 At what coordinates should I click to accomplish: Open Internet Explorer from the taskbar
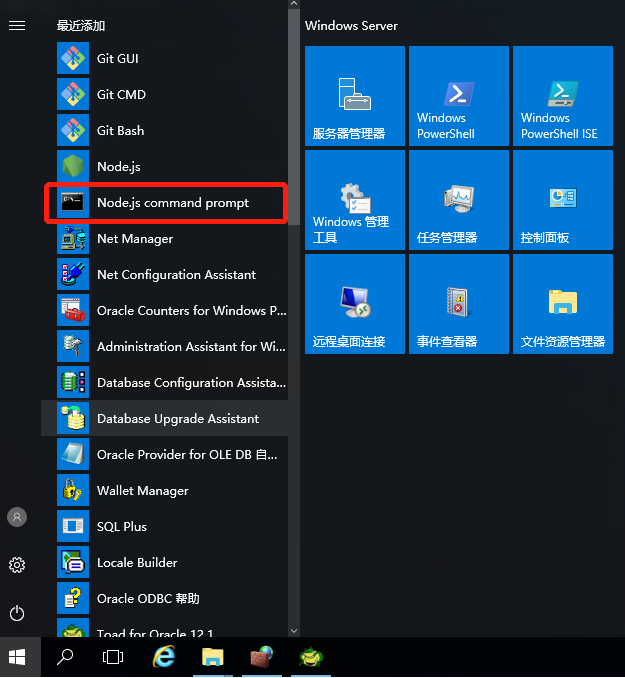point(163,657)
